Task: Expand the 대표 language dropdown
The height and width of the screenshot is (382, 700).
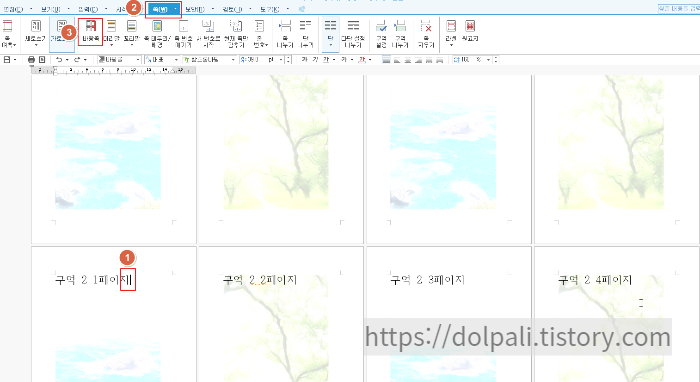Action: [176, 59]
